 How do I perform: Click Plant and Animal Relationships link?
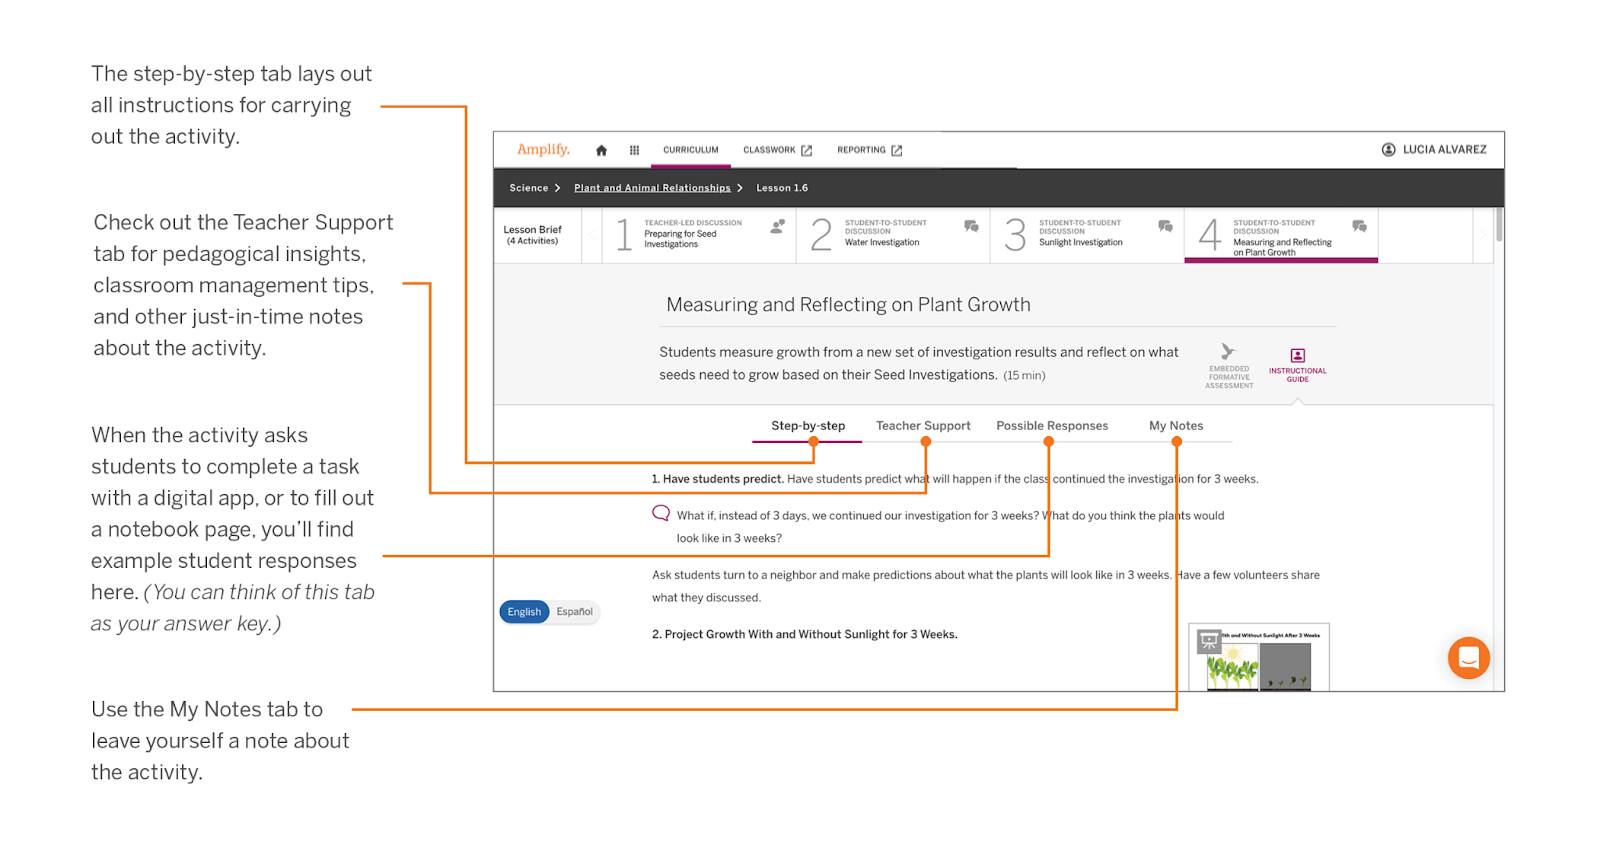click(x=652, y=188)
